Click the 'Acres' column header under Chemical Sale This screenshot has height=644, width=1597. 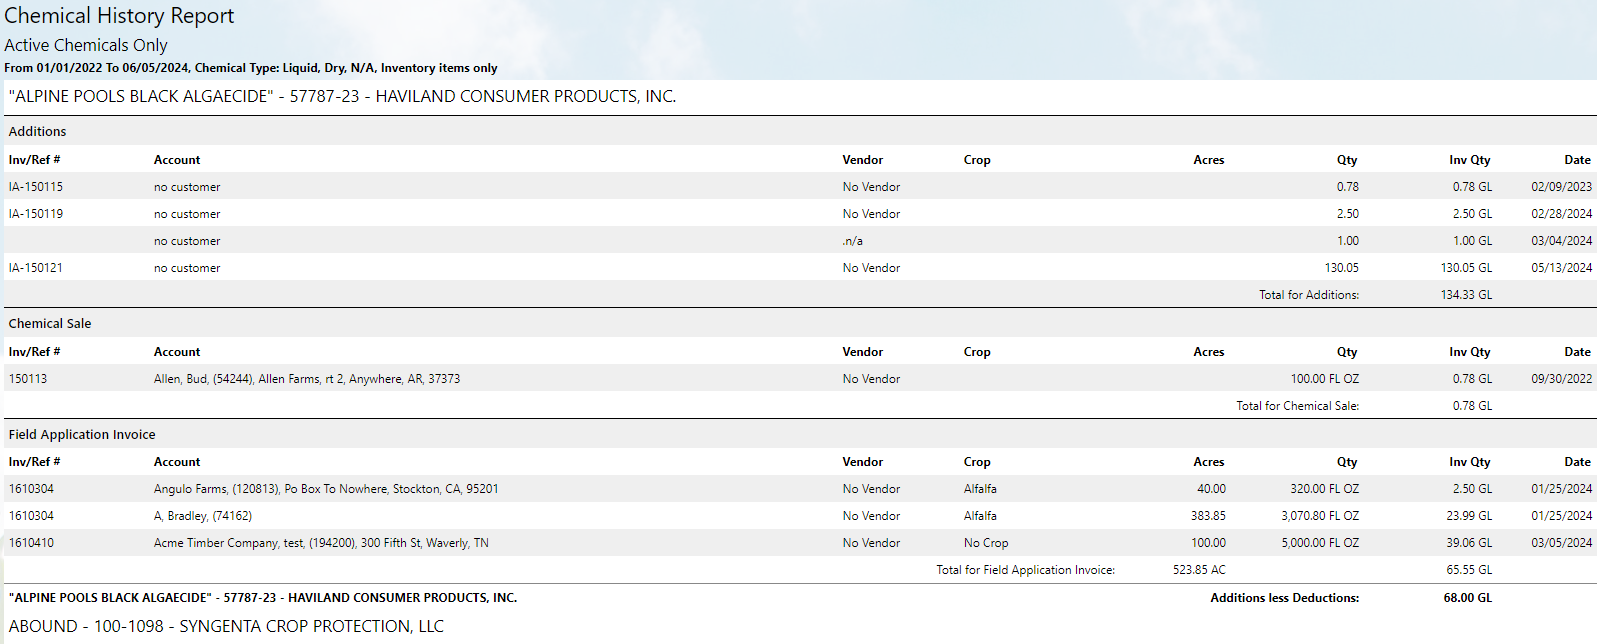[x=1209, y=352]
